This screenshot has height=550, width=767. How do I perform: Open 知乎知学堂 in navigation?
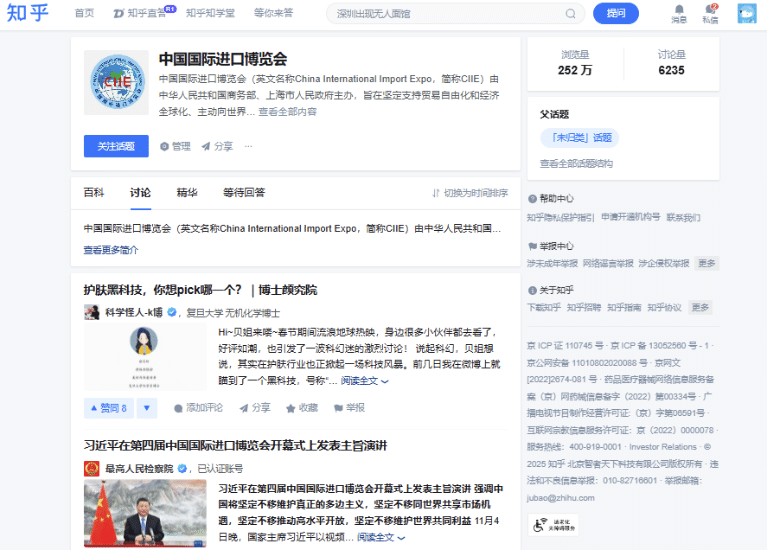click(210, 13)
